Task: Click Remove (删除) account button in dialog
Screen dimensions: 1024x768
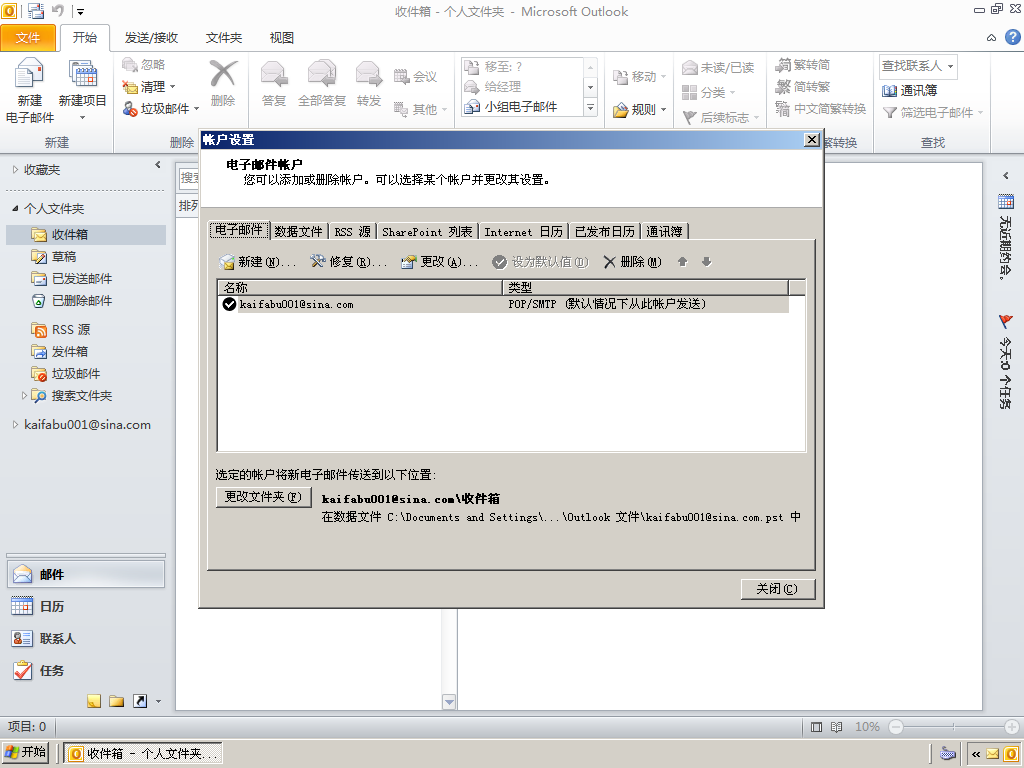Action: (632, 262)
